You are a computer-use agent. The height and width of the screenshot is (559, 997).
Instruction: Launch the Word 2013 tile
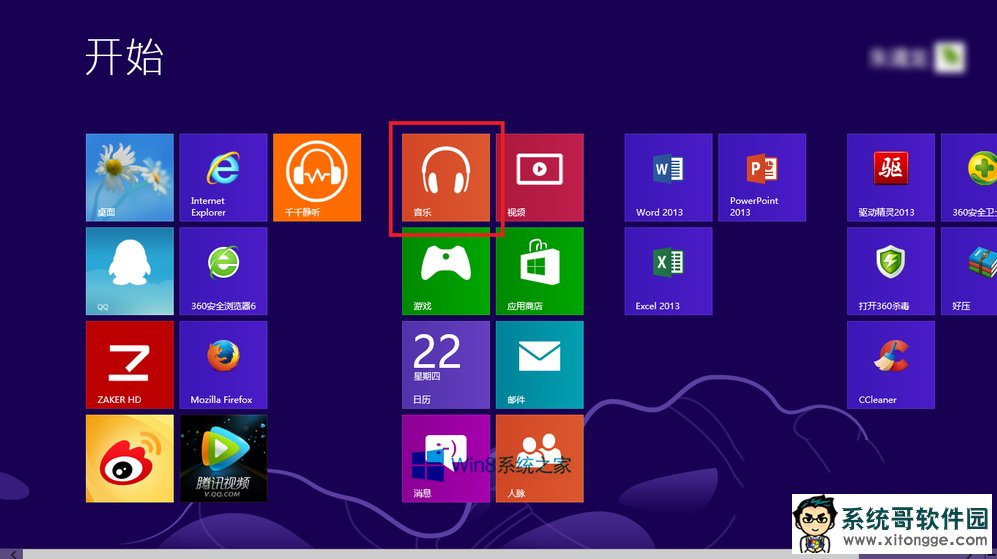pyautogui.click(x=668, y=177)
